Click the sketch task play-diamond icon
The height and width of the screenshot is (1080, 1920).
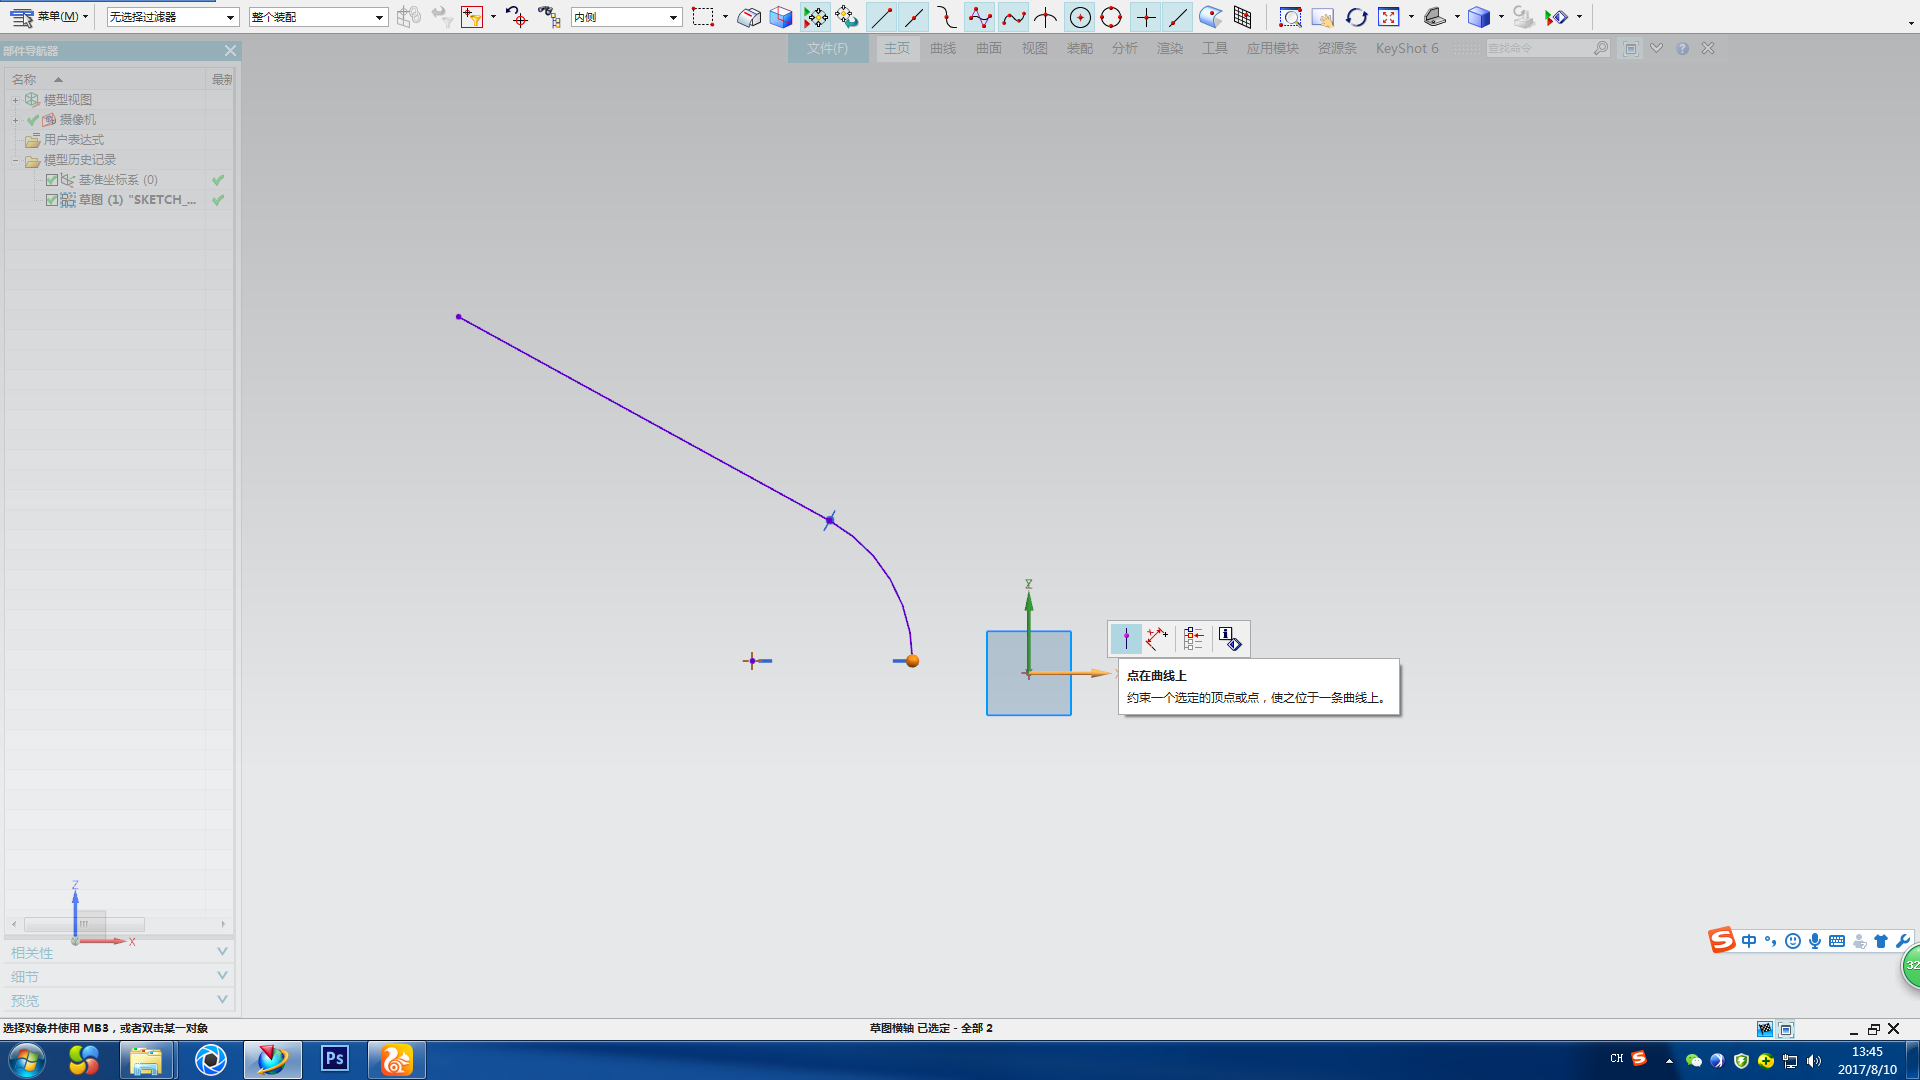coord(1556,17)
